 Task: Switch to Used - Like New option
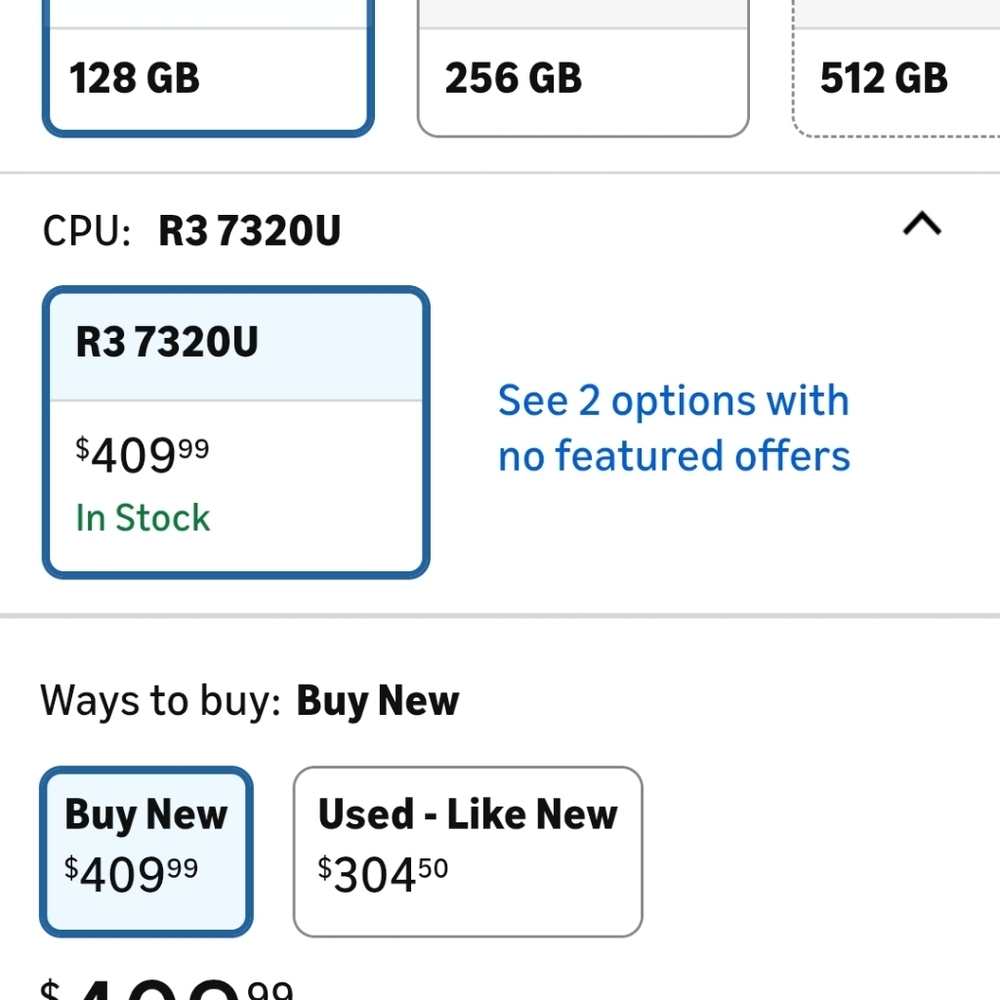click(x=467, y=850)
